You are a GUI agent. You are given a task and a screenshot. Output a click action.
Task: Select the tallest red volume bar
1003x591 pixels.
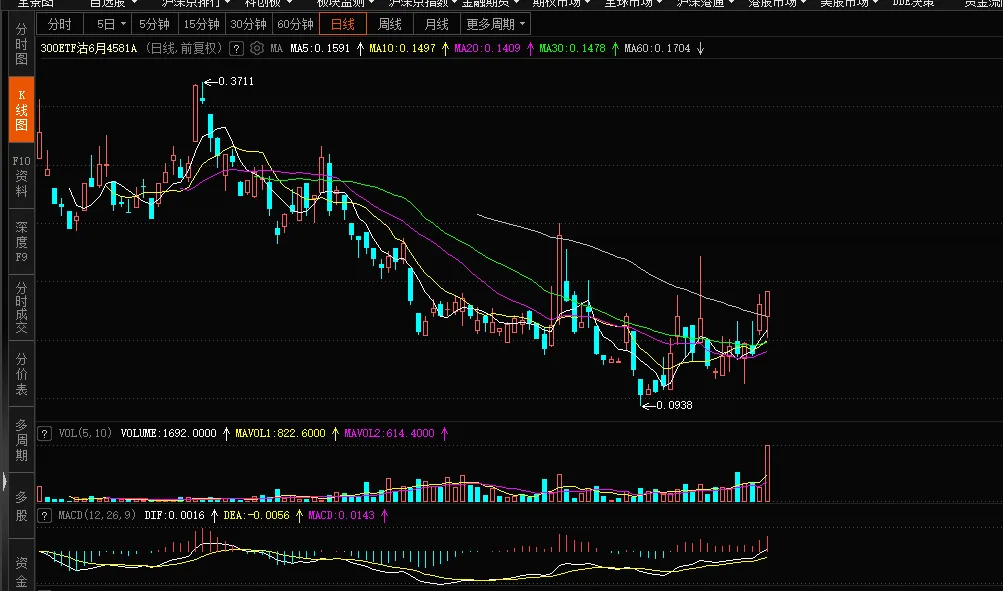[x=767, y=473]
